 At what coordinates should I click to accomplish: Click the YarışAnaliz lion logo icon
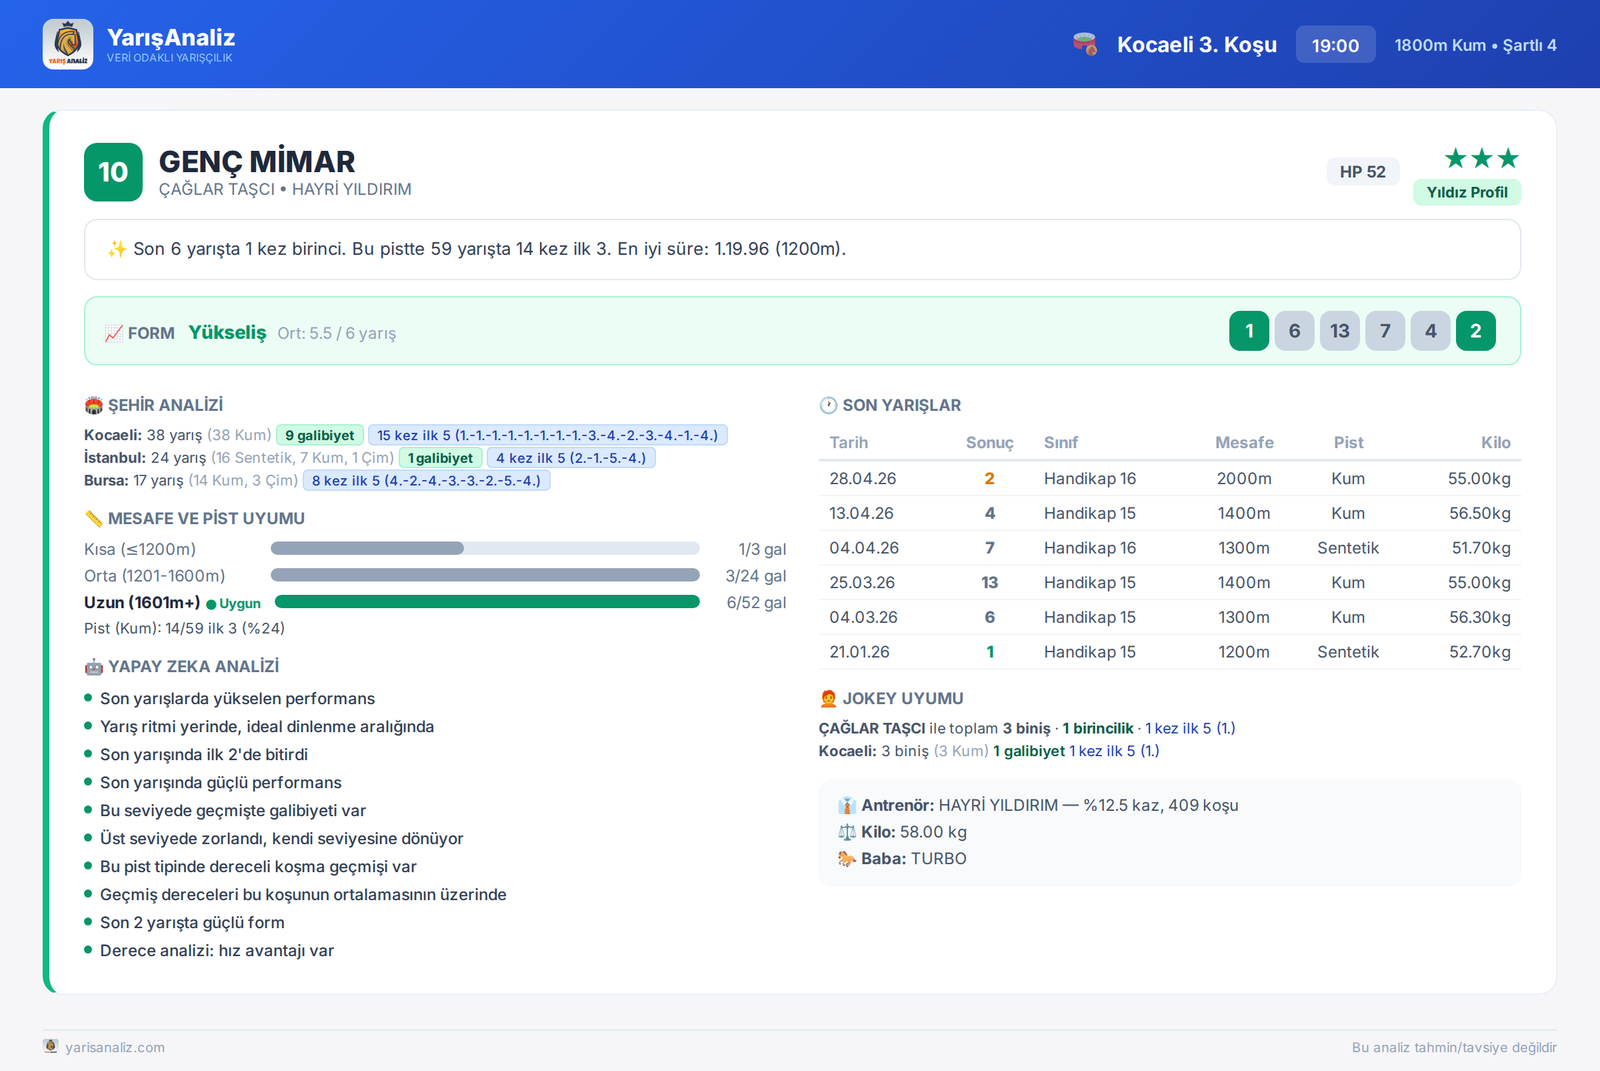pos(68,44)
